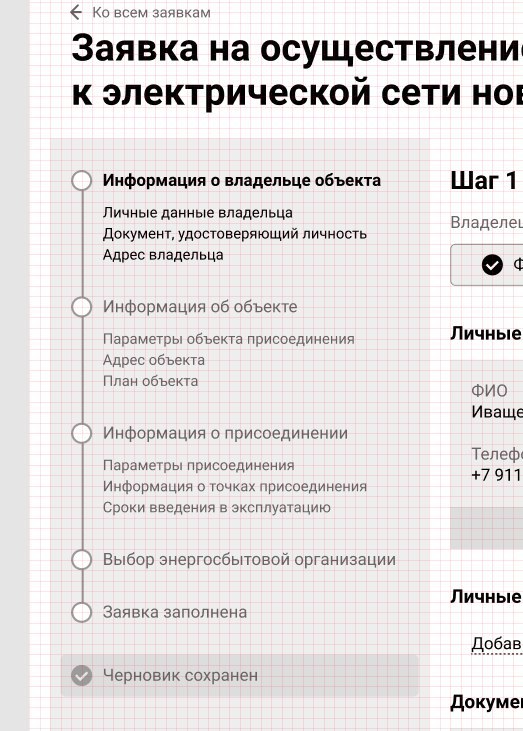Open step 'Информация о присоединении'
The height and width of the screenshot is (731, 523).
pos(225,433)
